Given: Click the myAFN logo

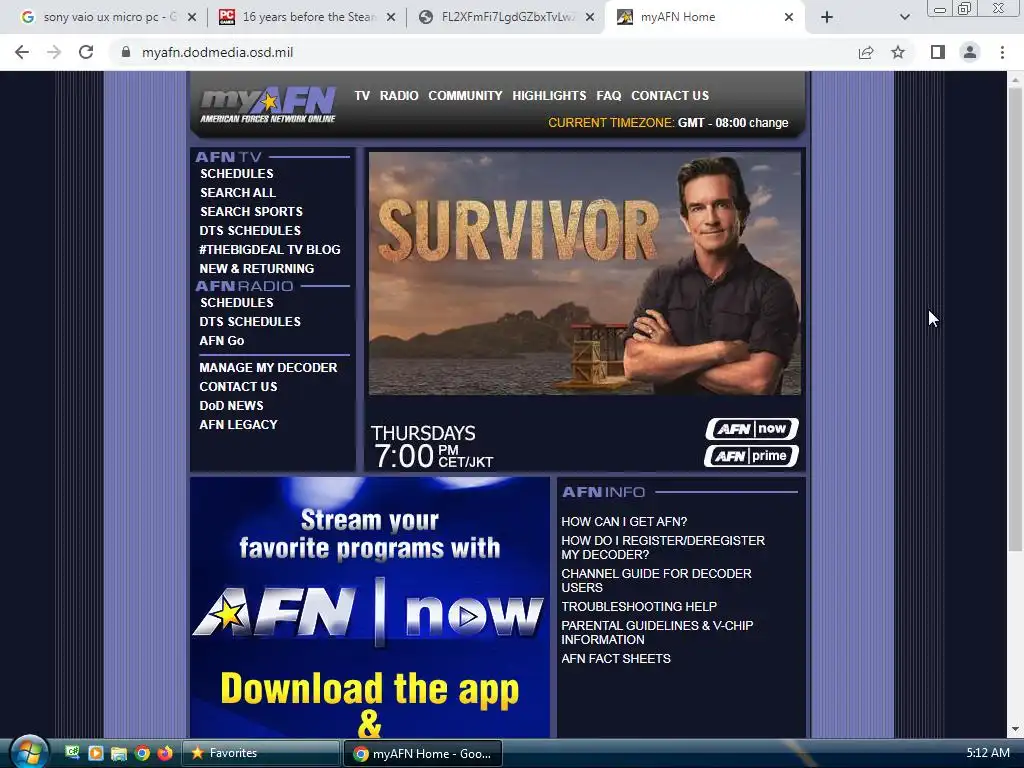Looking at the screenshot, I should [268, 104].
